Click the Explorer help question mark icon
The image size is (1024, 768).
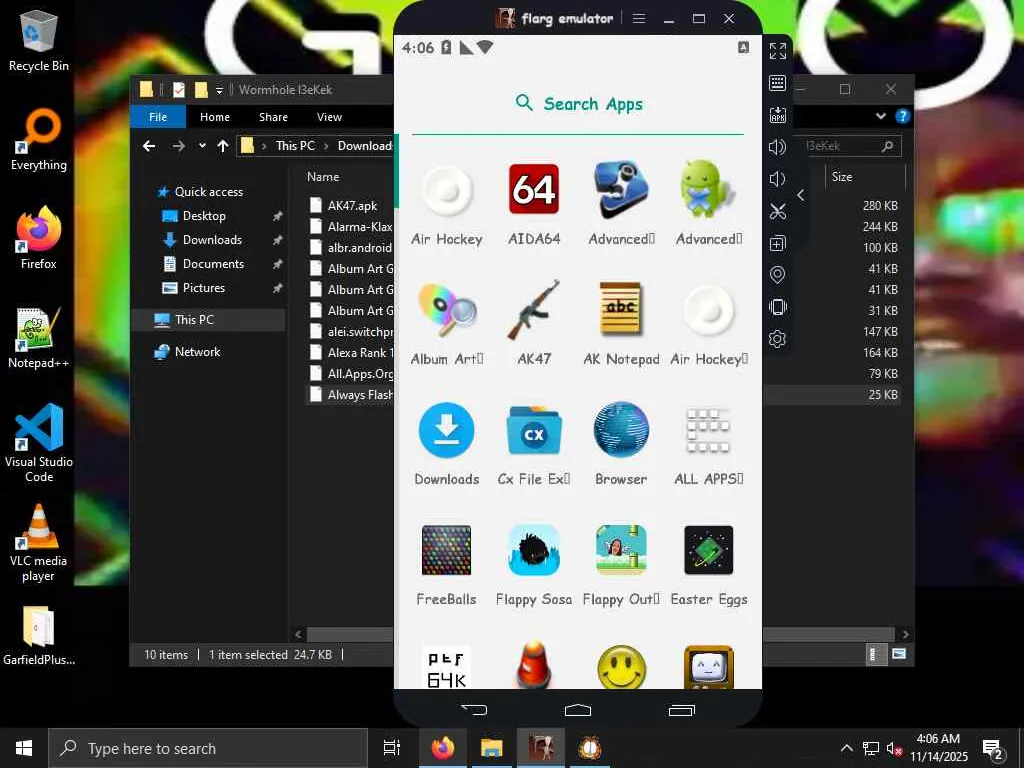[903, 116]
